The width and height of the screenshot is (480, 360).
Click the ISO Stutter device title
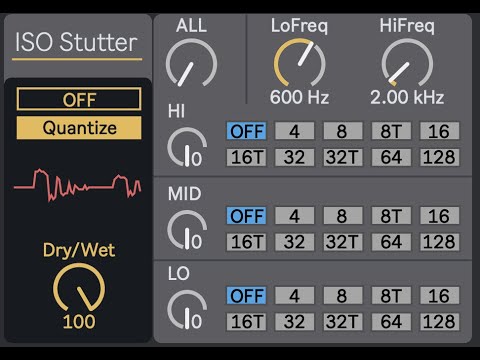coord(76,42)
